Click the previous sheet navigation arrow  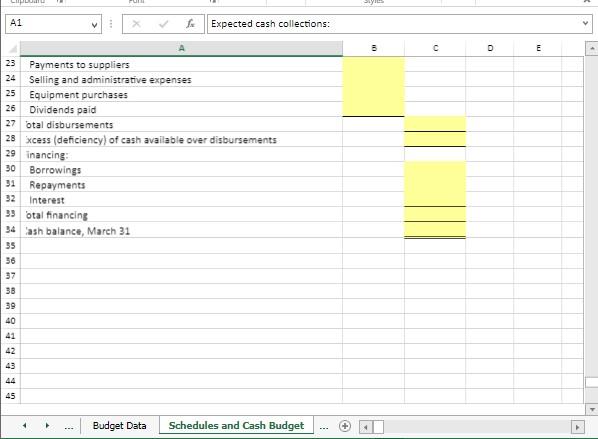click(25, 426)
